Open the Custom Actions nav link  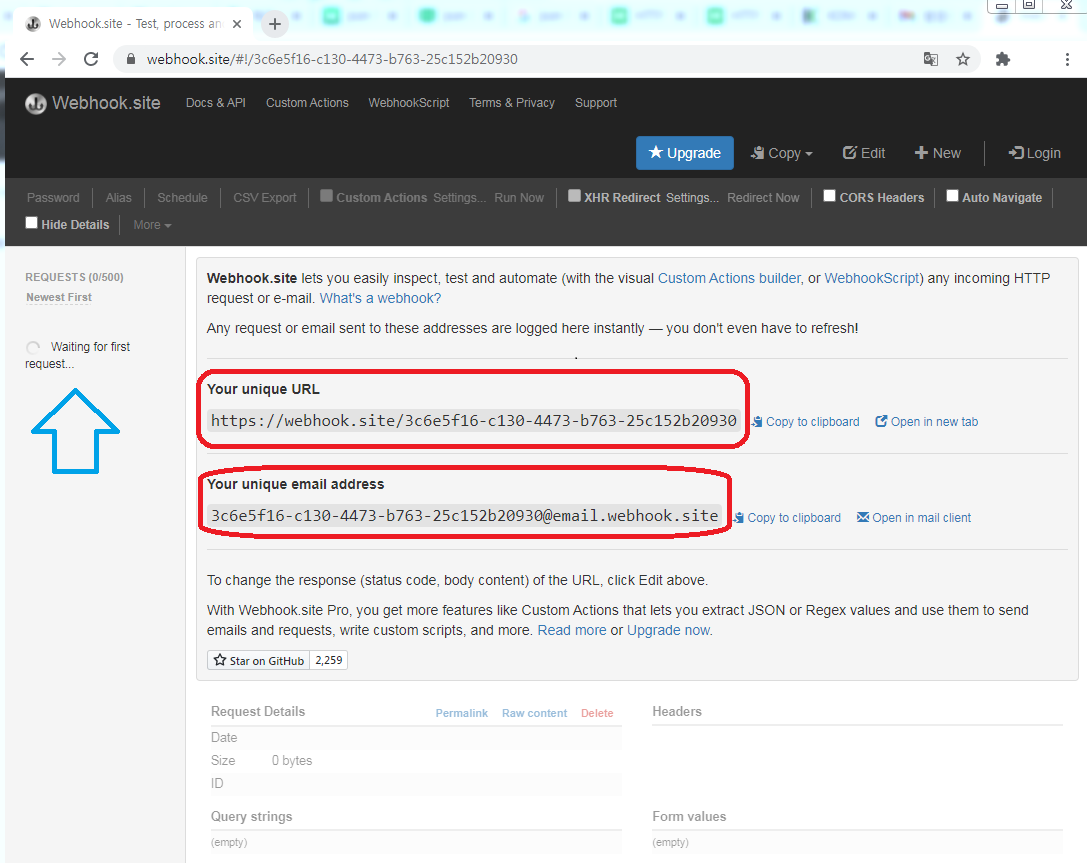[x=307, y=103]
